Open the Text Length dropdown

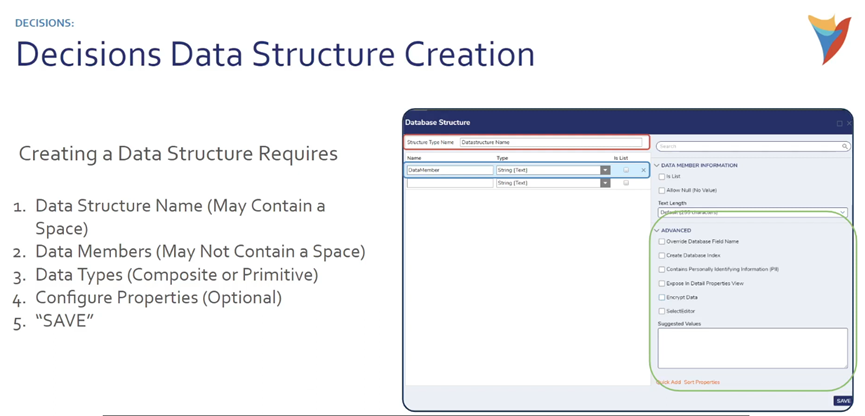(x=752, y=212)
